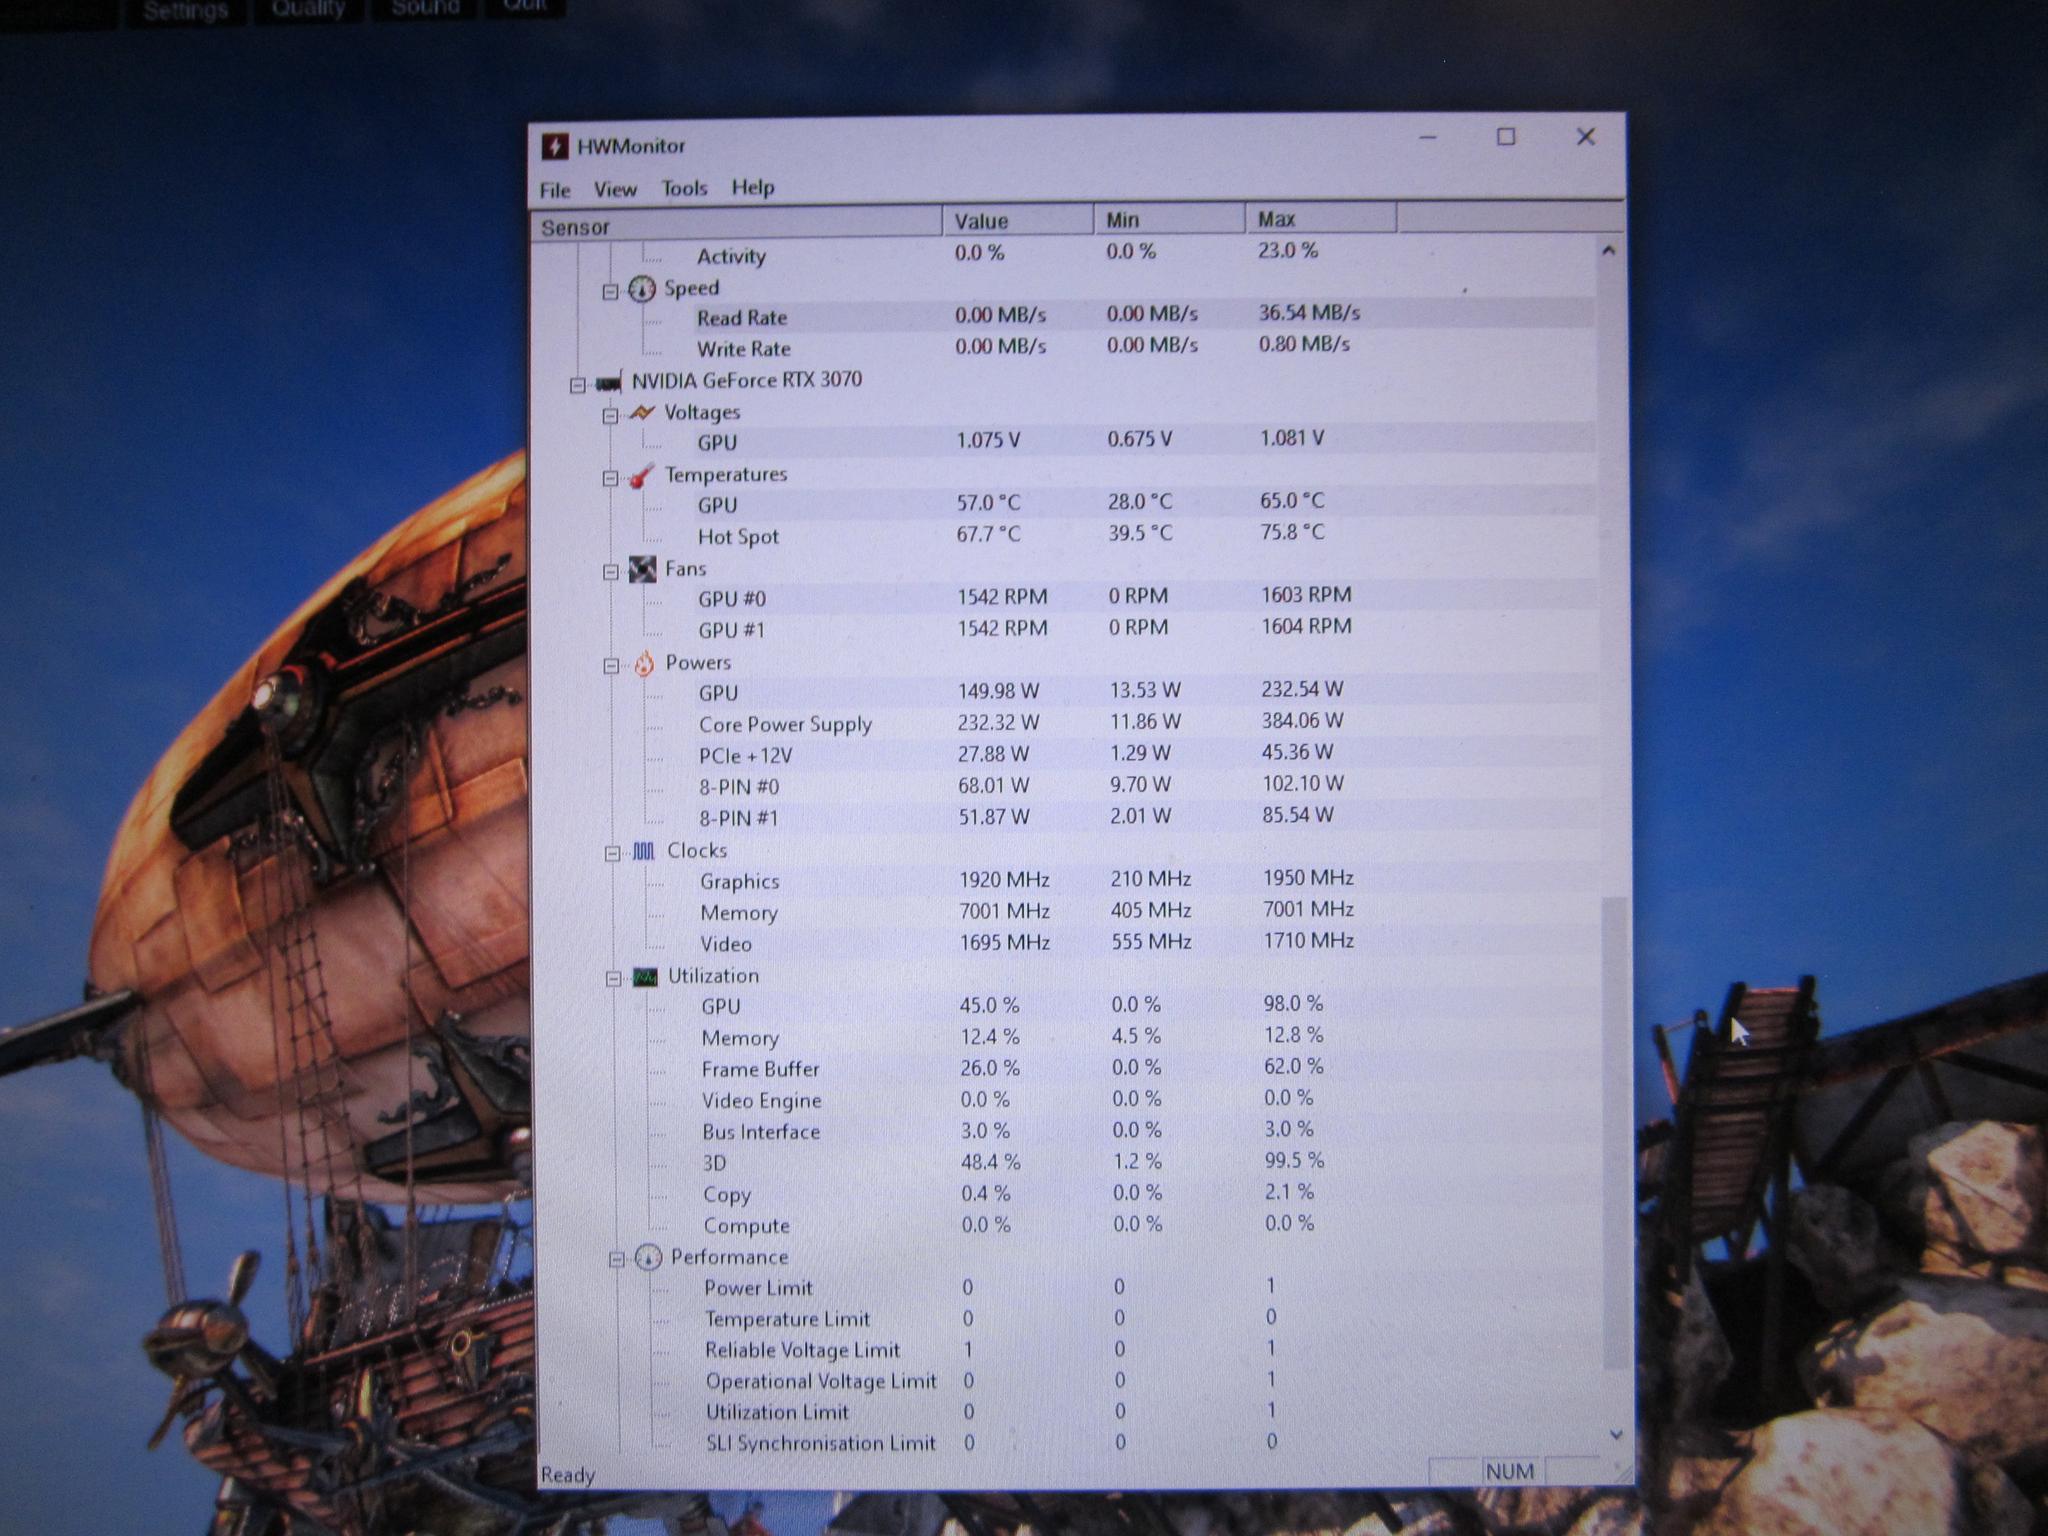2048x1536 pixels.
Task: Collapse the Utilization section
Action: pyautogui.click(x=613, y=979)
